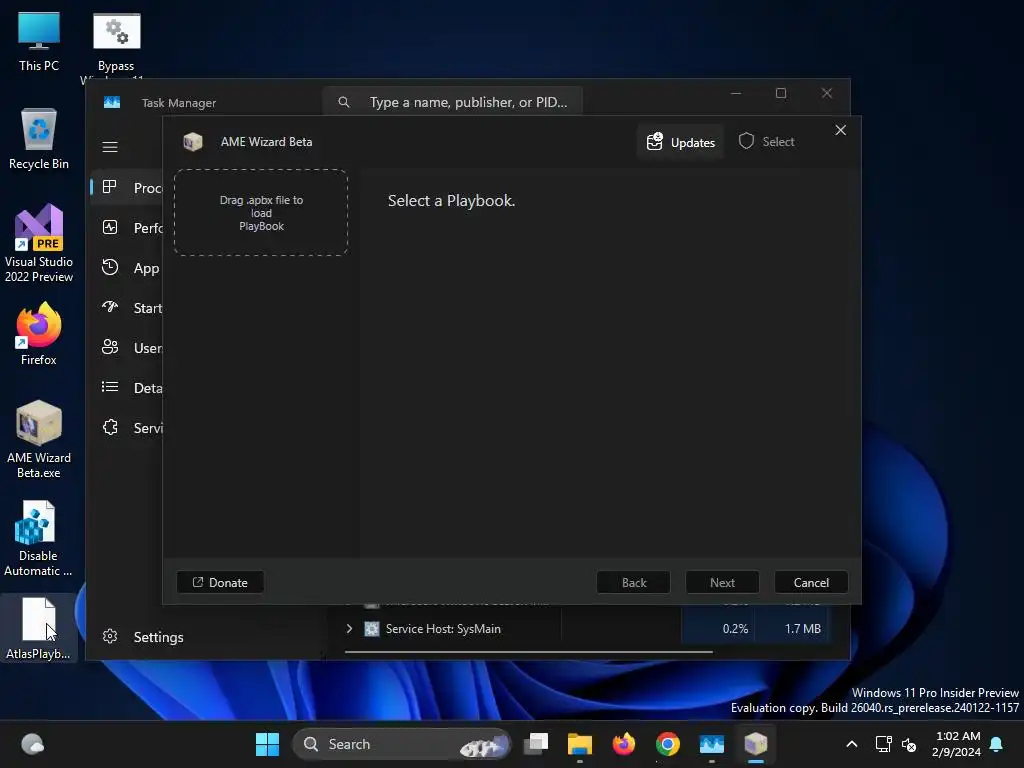Open File Explorer from taskbar
This screenshot has height=768, width=1024.
point(579,744)
